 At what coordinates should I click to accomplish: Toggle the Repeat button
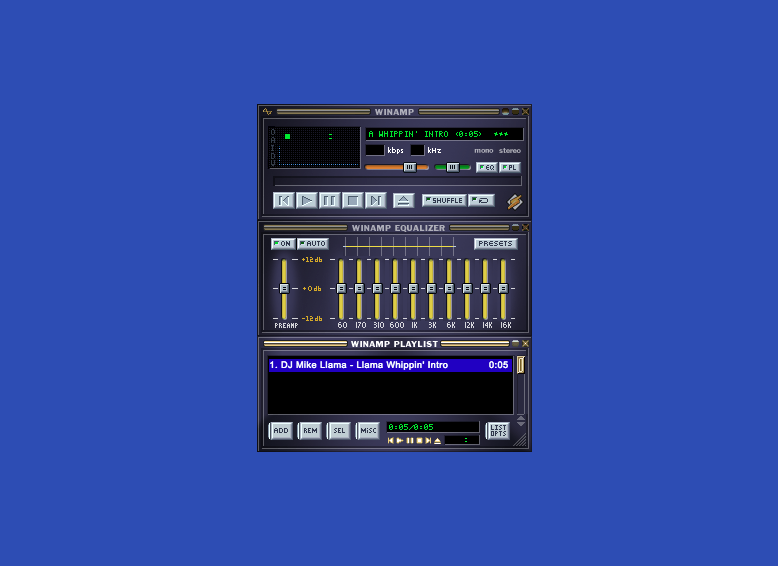[482, 200]
